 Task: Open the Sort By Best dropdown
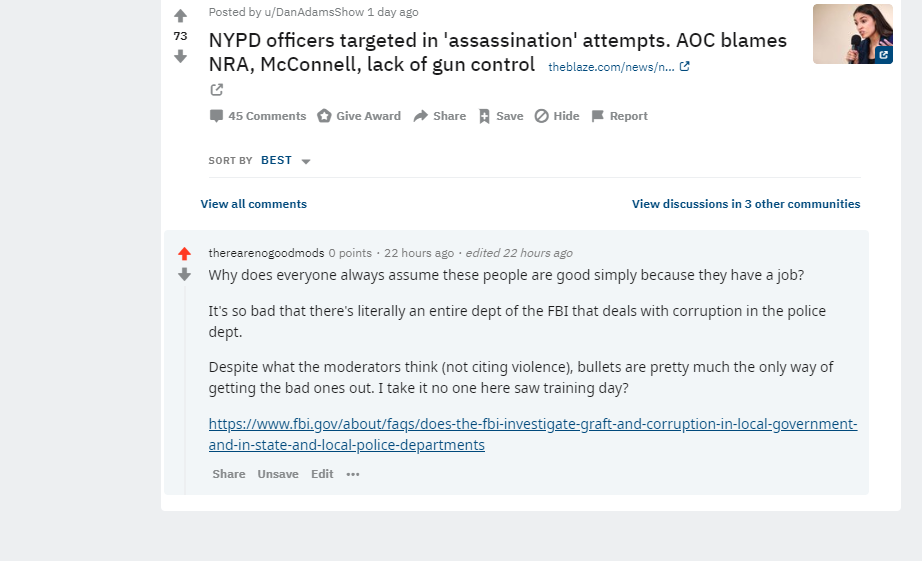(x=286, y=161)
